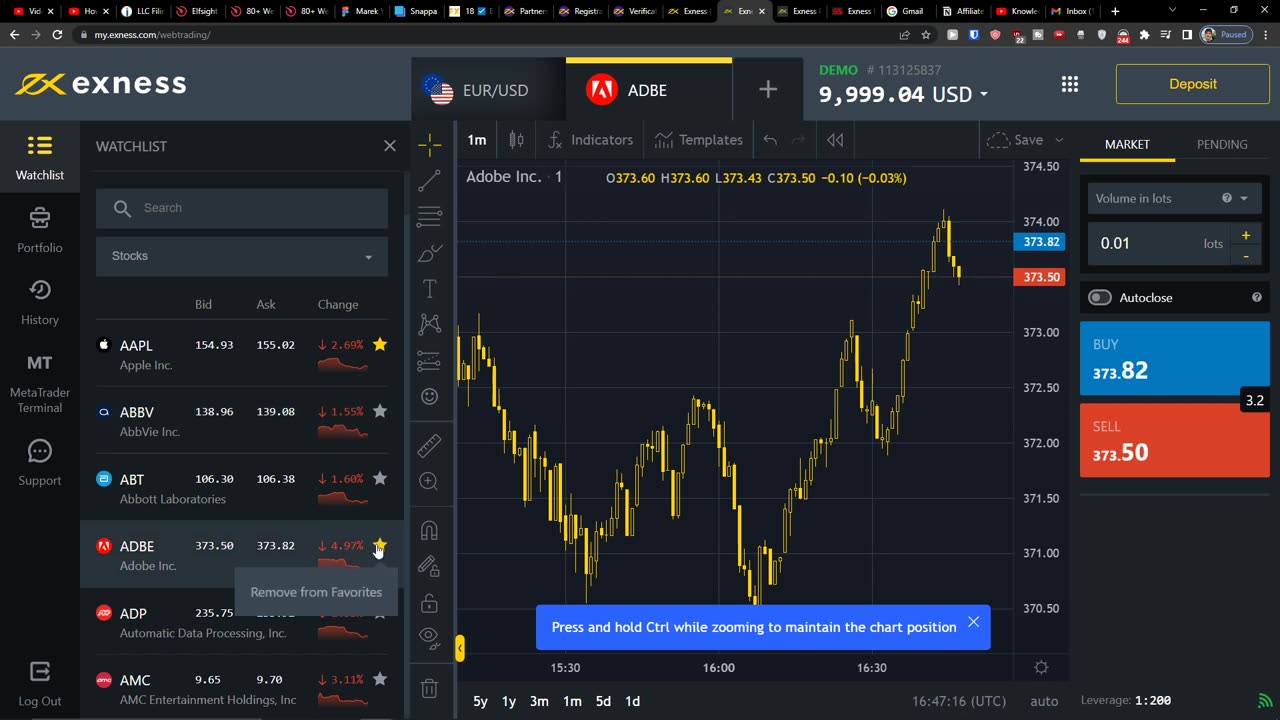Toggle auto price scale
Viewport: 1280px width, 720px height.
1044,701
